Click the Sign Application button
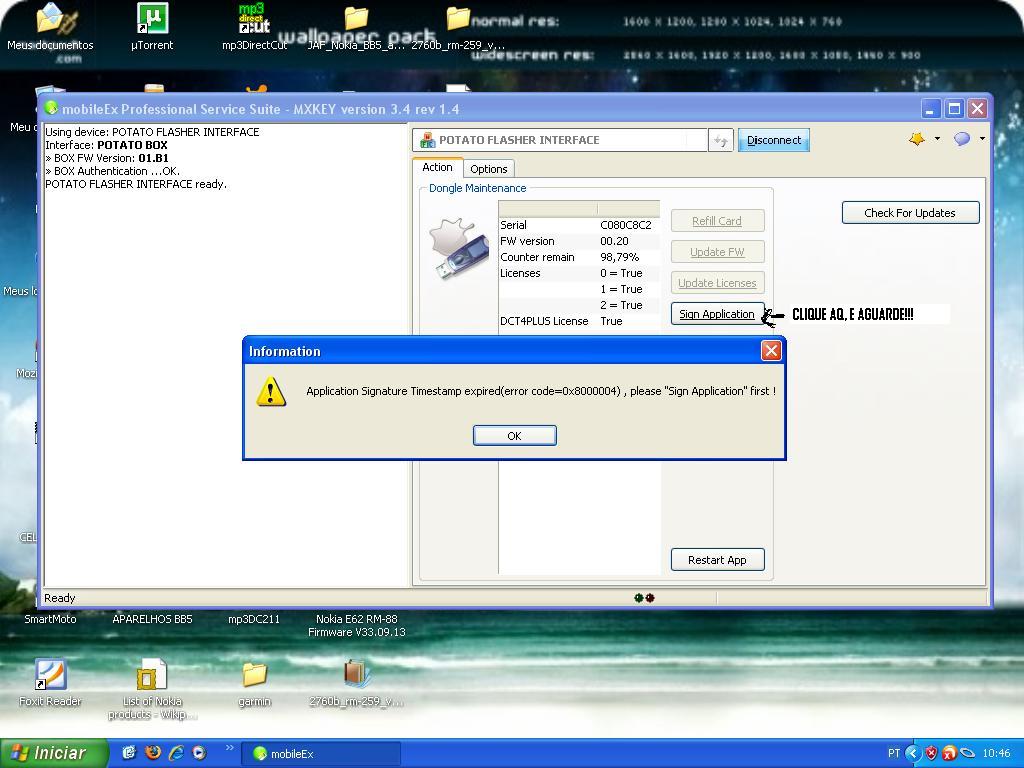The image size is (1024, 768). [x=717, y=314]
